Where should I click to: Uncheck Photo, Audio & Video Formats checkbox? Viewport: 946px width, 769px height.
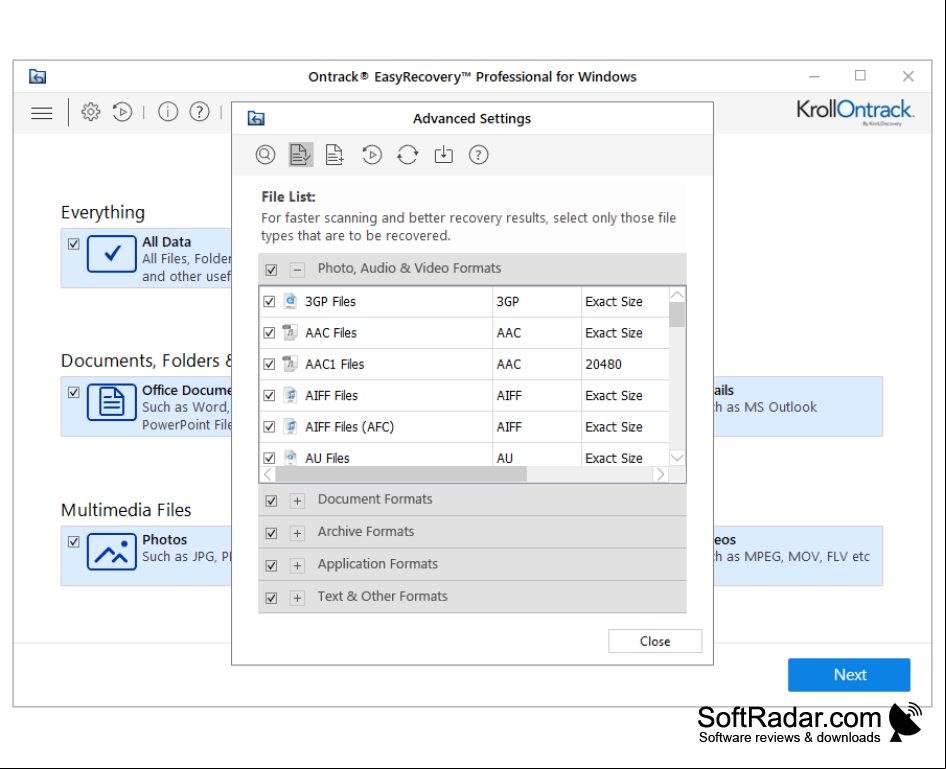tap(271, 270)
